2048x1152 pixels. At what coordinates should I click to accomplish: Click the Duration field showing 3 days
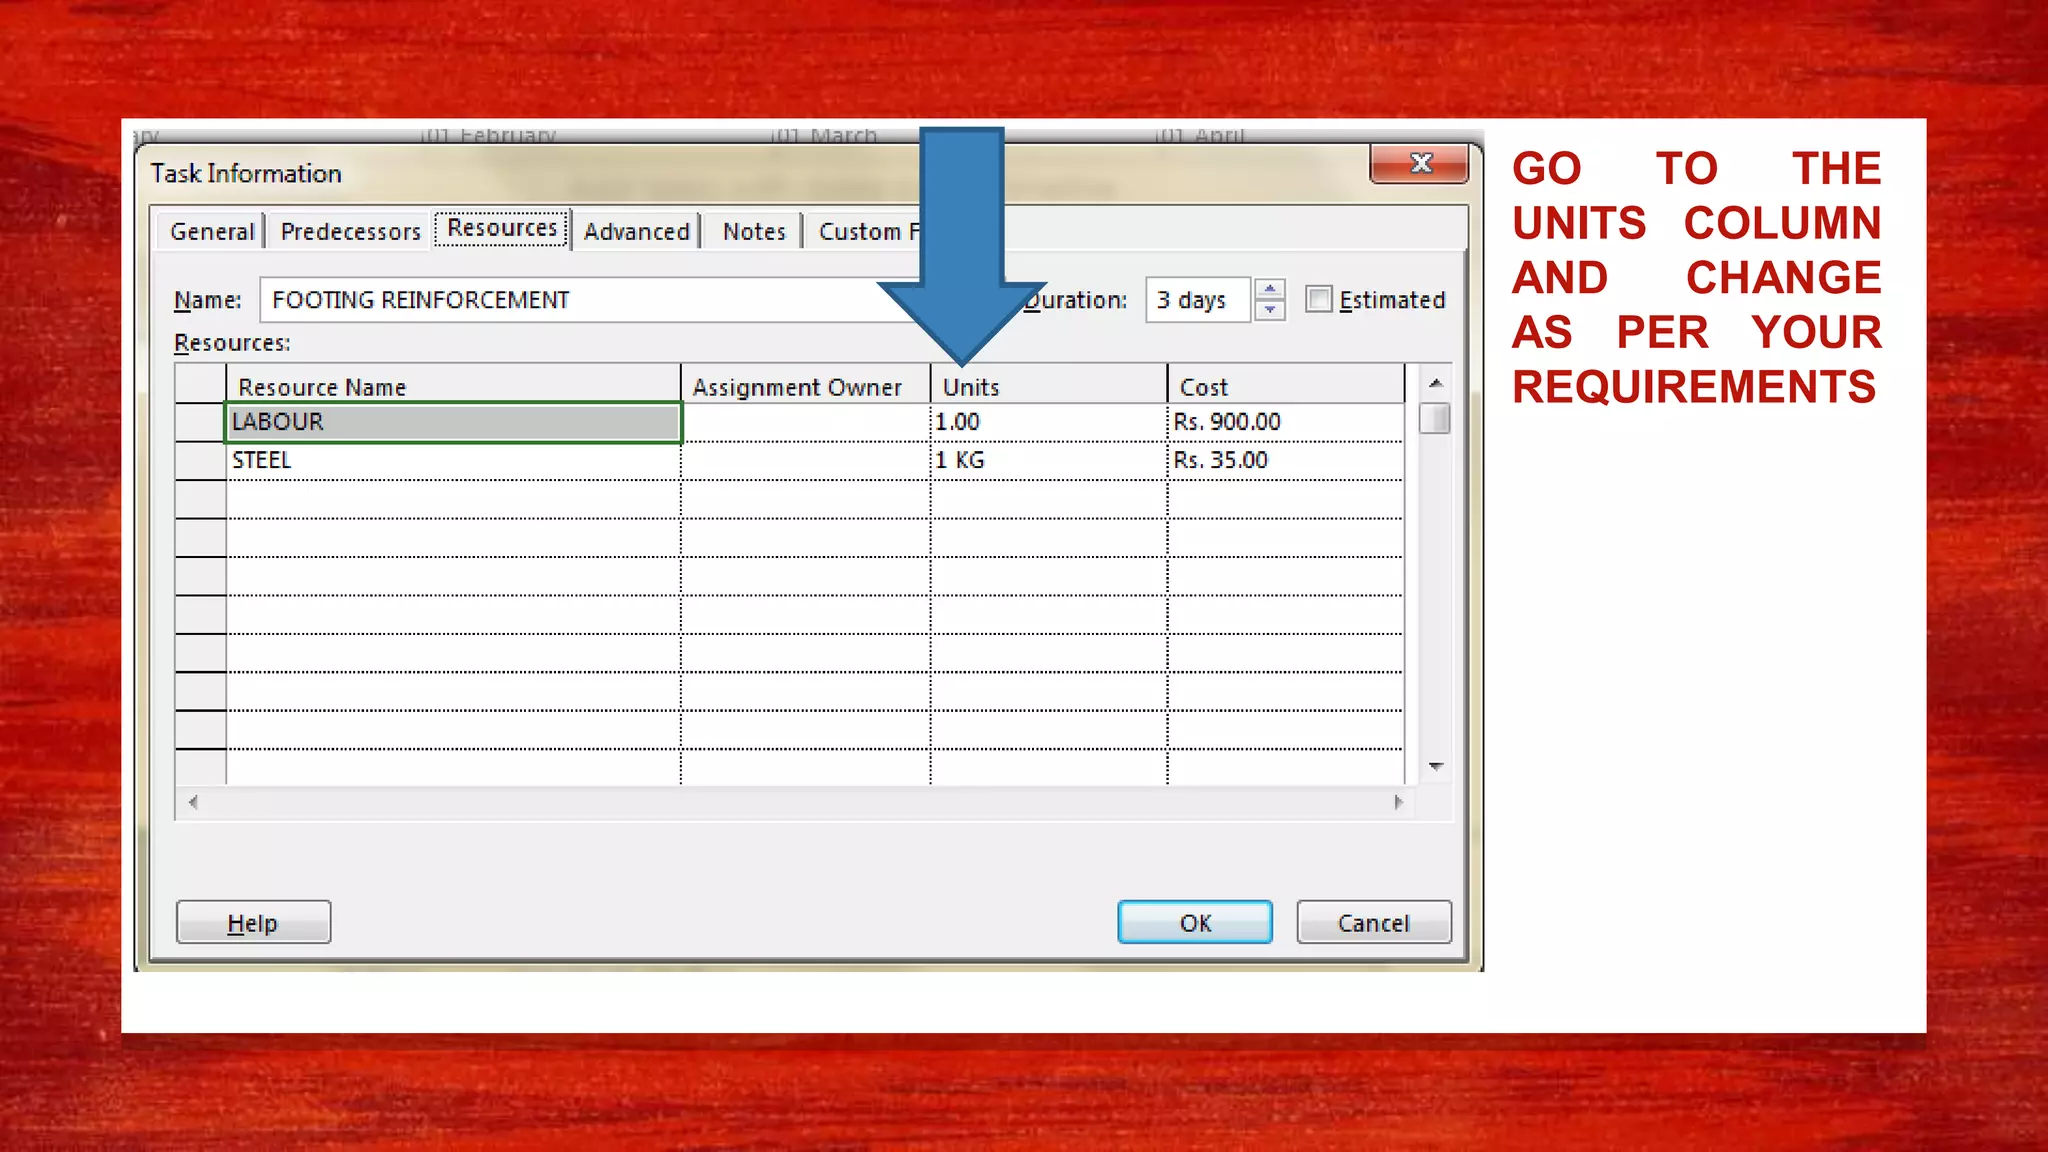coord(1197,300)
